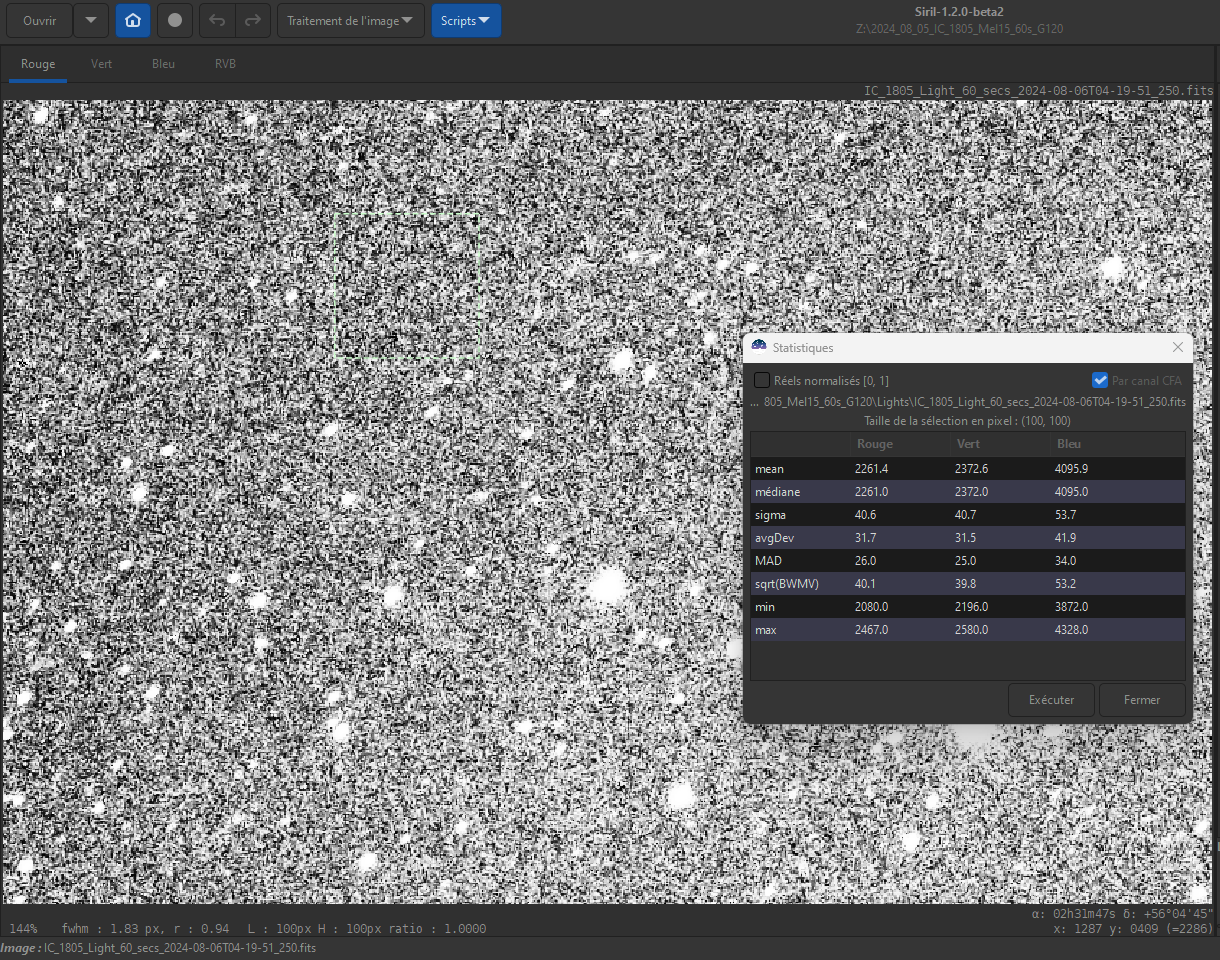The image size is (1220, 960).
Task: Select the sqrt(BWMV) row label
Action: (x=787, y=584)
